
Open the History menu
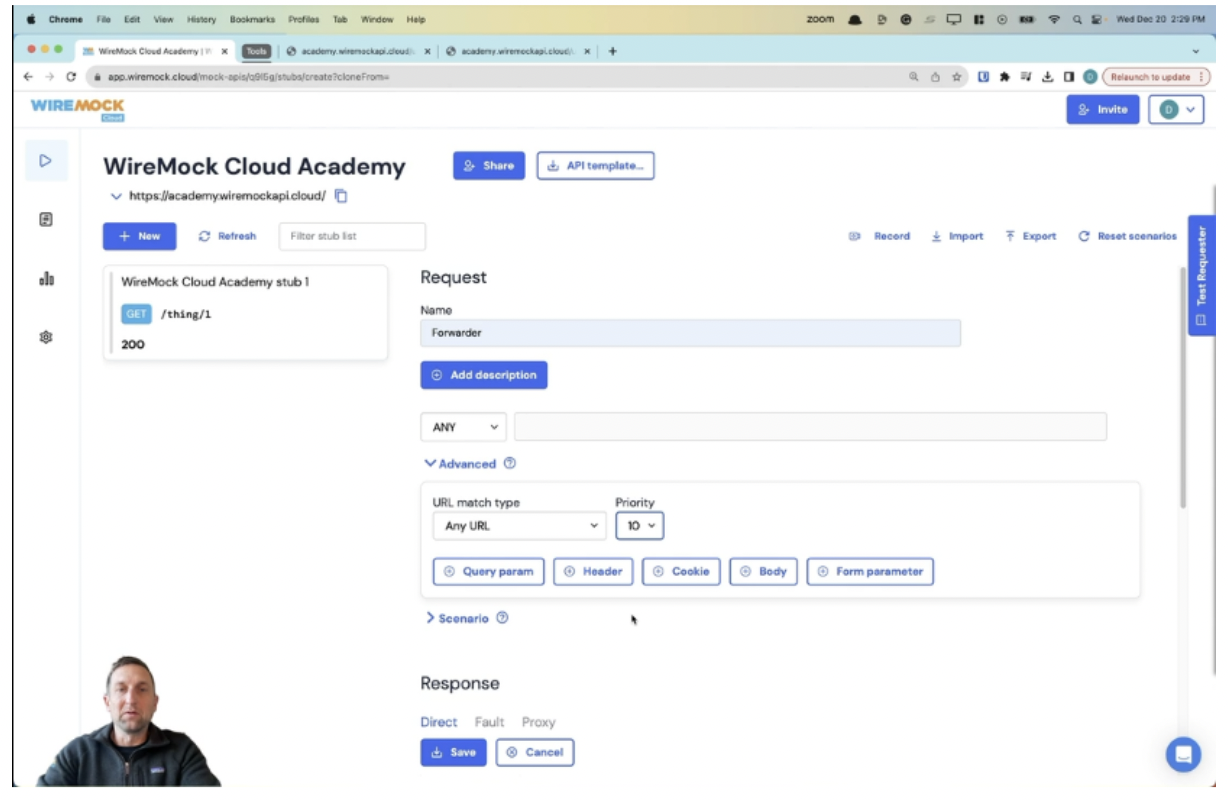coord(201,19)
